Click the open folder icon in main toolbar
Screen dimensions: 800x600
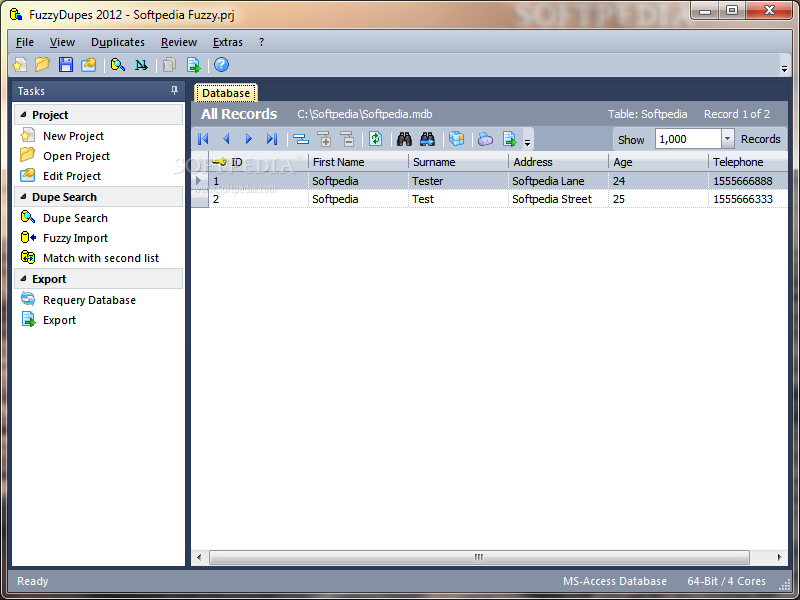click(42, 65)
